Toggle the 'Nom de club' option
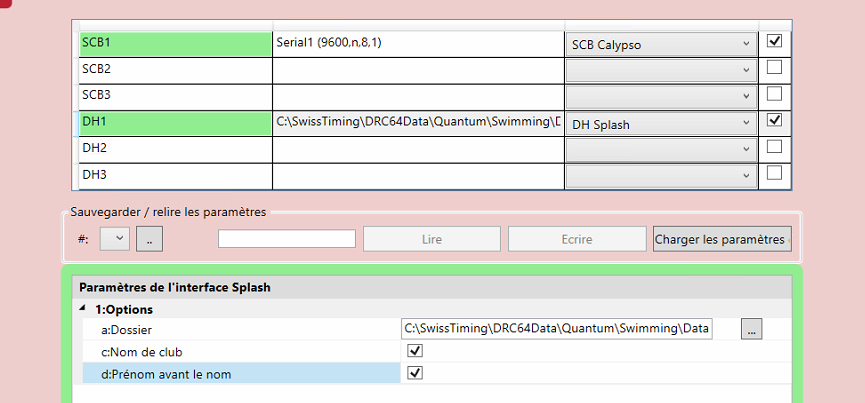Image resolution: width=865 pixels, height=403 pixels. 416,352
